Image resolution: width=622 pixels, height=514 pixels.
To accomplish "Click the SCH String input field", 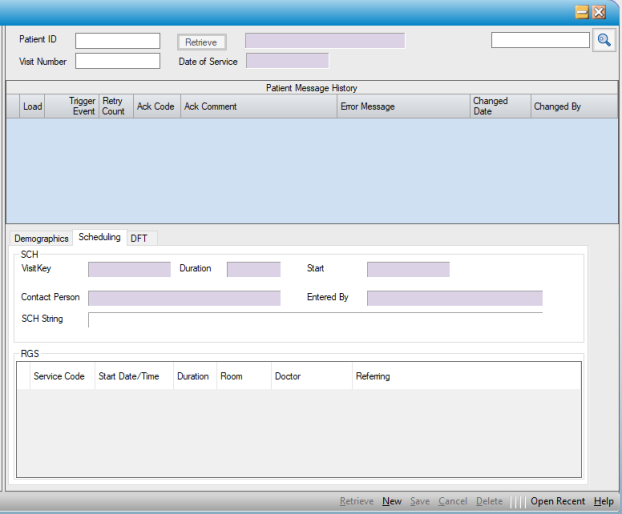I will (314, 320).
